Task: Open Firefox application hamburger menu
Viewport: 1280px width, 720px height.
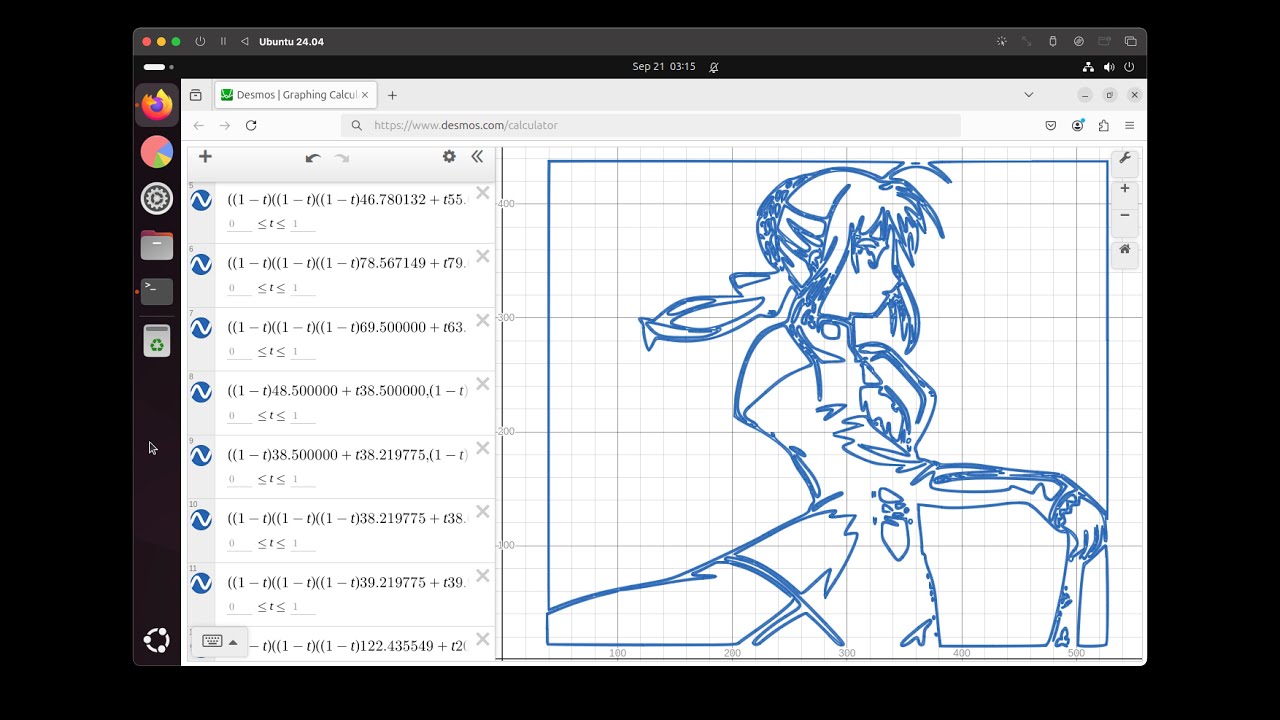Action: [x=1129, y=125]
